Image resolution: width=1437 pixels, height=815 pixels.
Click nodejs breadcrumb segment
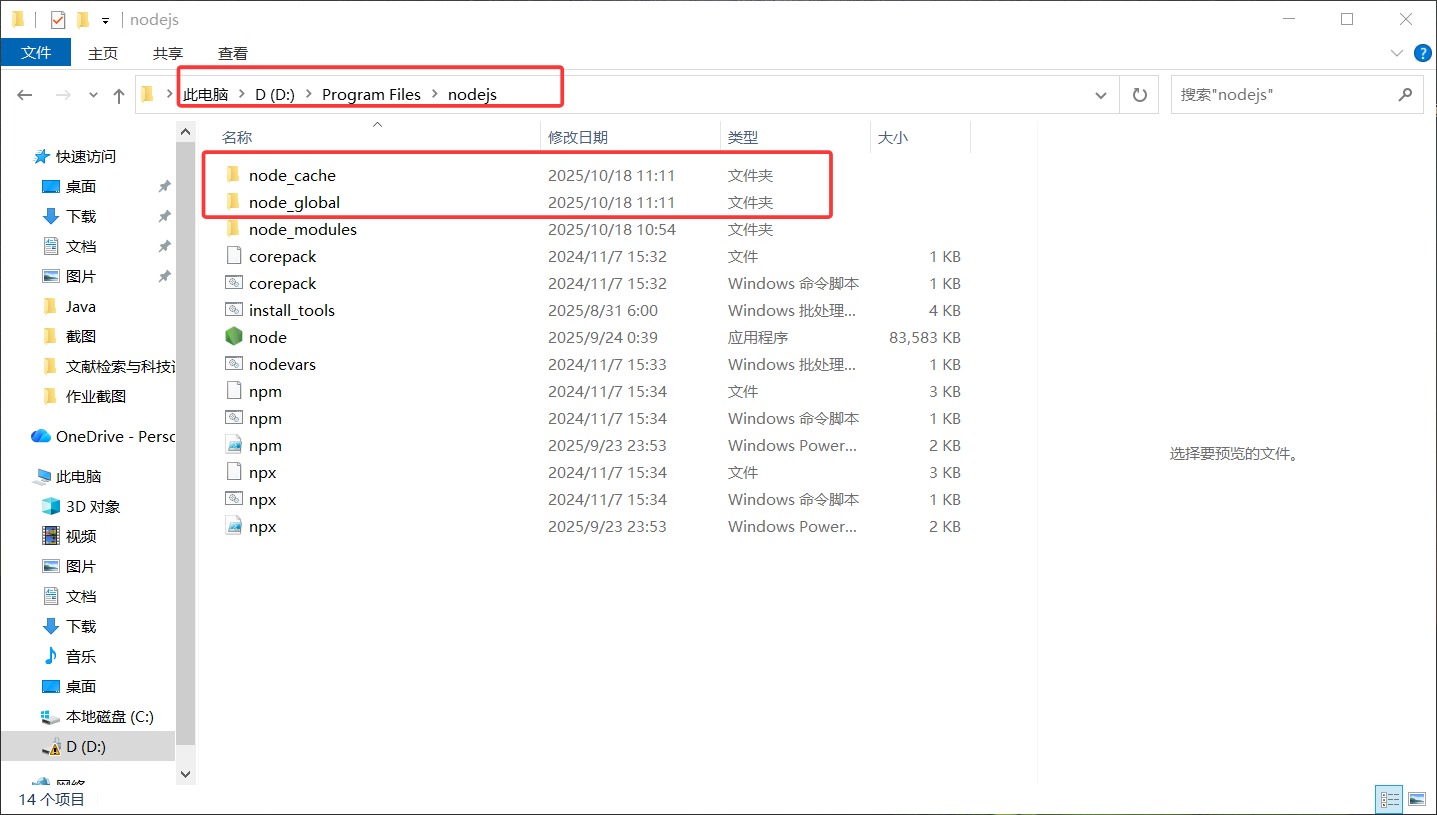point(472,94)
